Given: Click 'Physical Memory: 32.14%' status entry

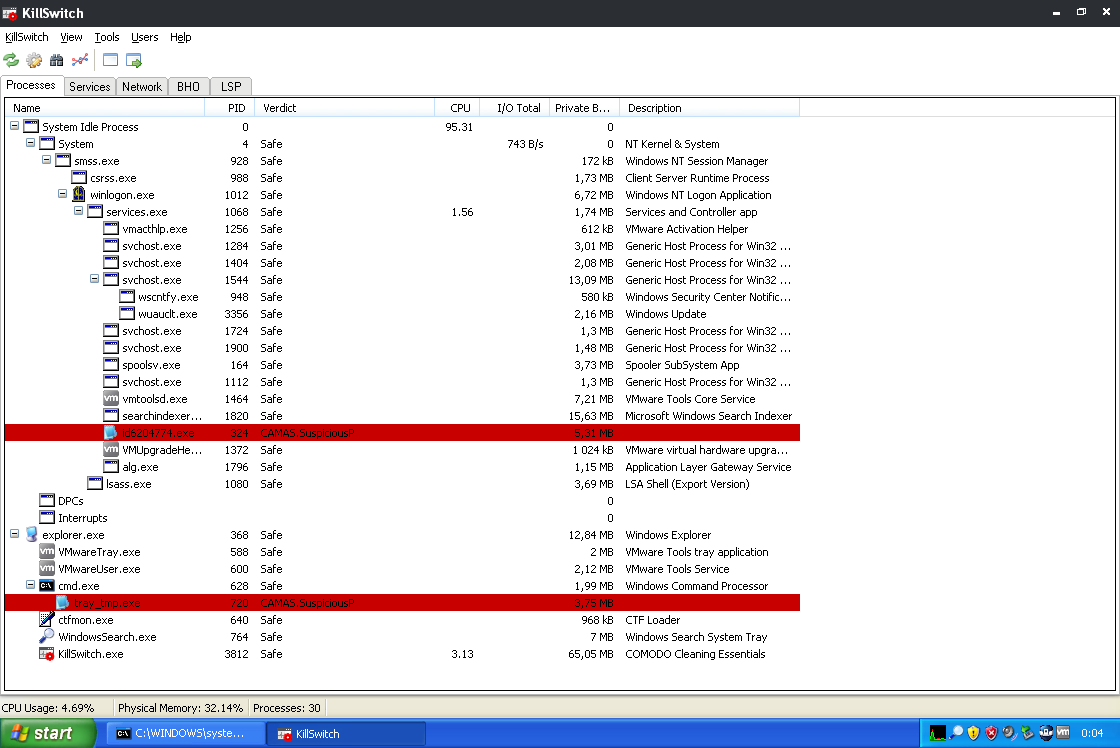Looking at the screenshot, I should tap(180, 708).
